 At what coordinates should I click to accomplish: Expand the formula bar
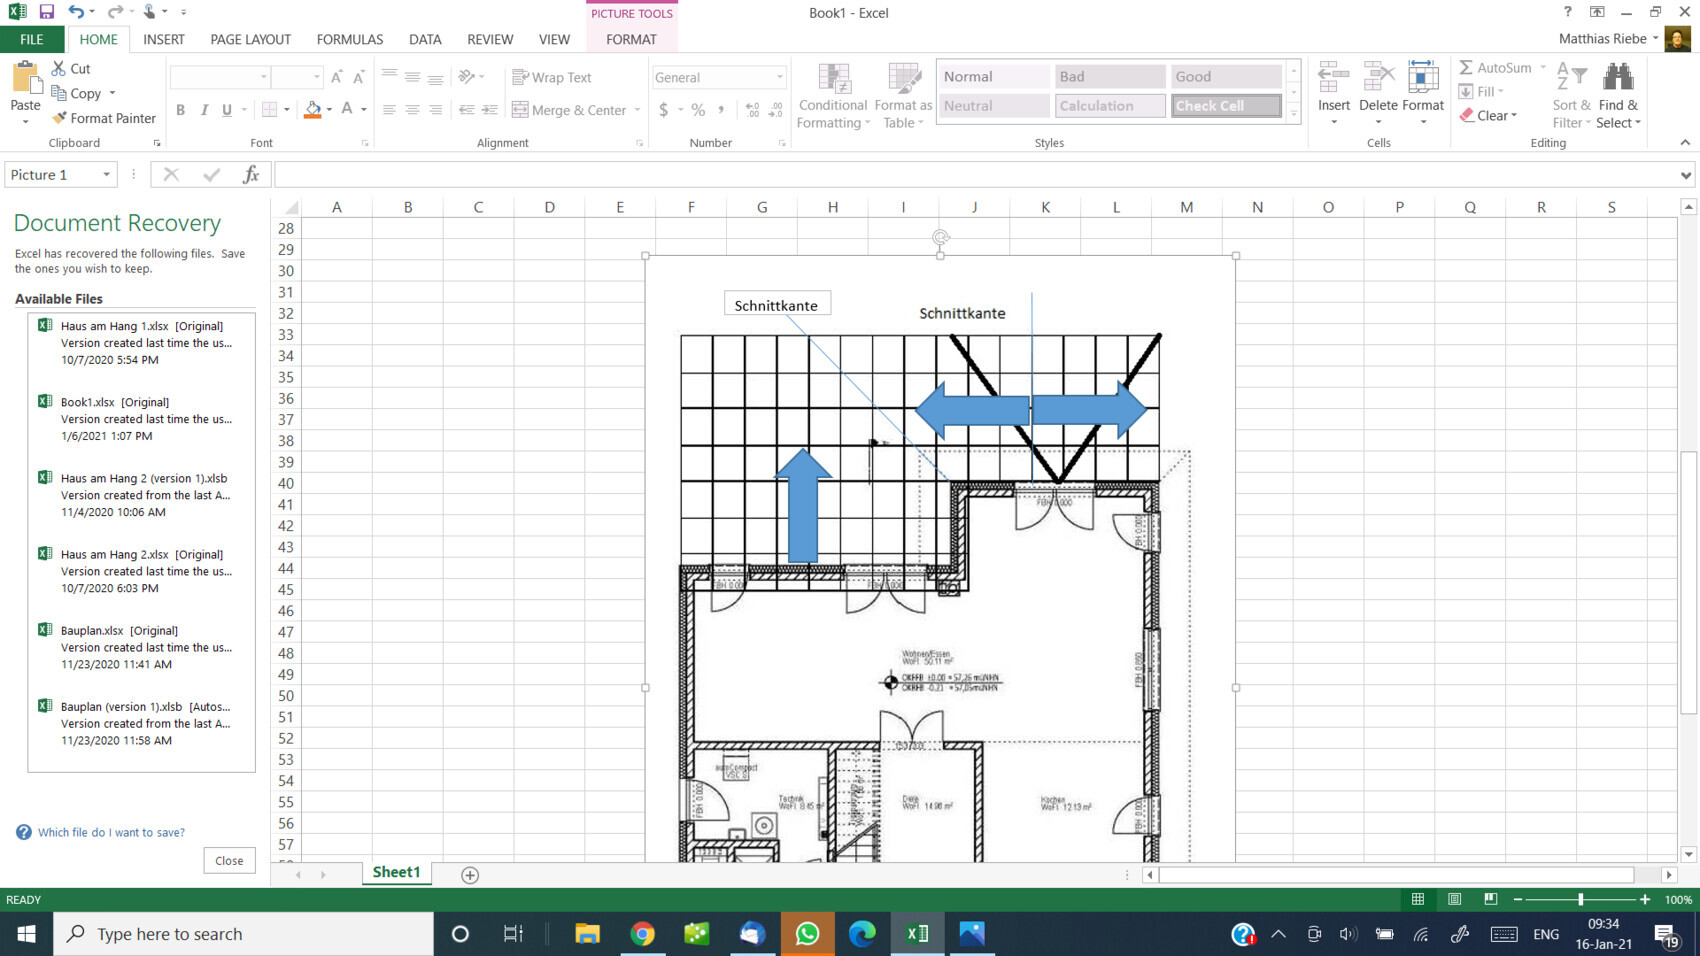(x=1686, y=175)
